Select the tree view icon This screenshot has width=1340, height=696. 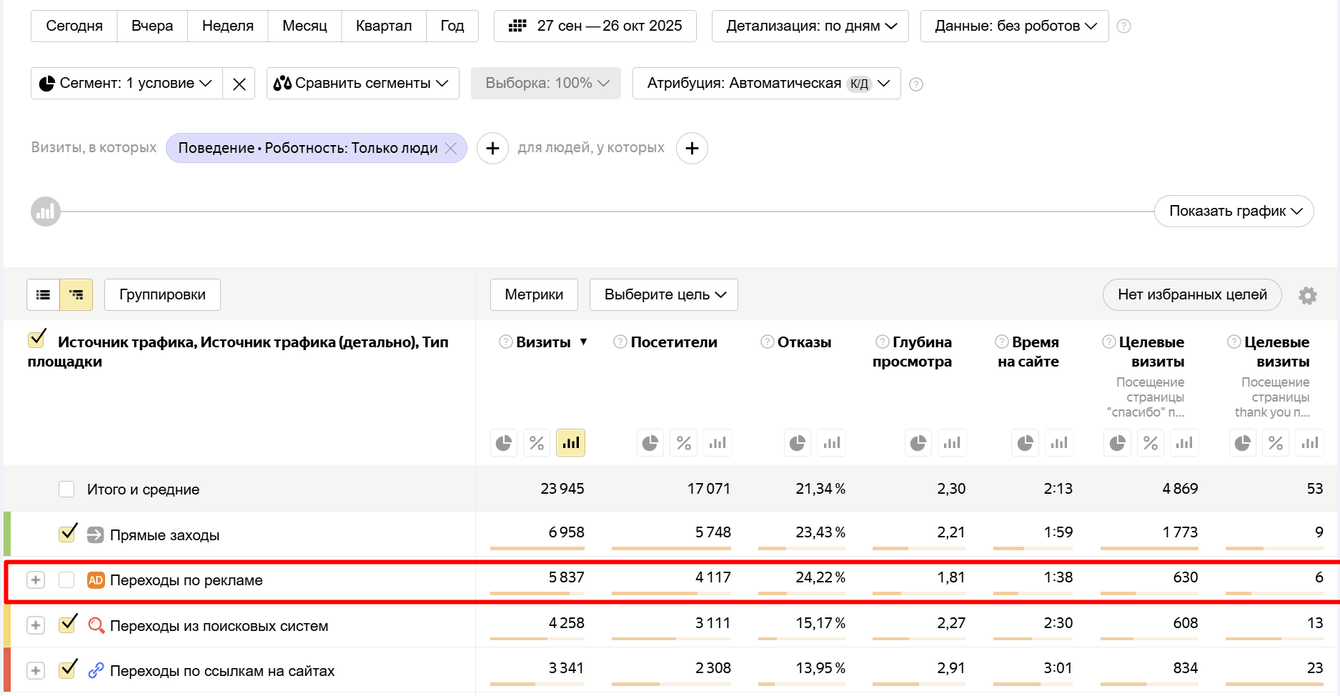76,295
